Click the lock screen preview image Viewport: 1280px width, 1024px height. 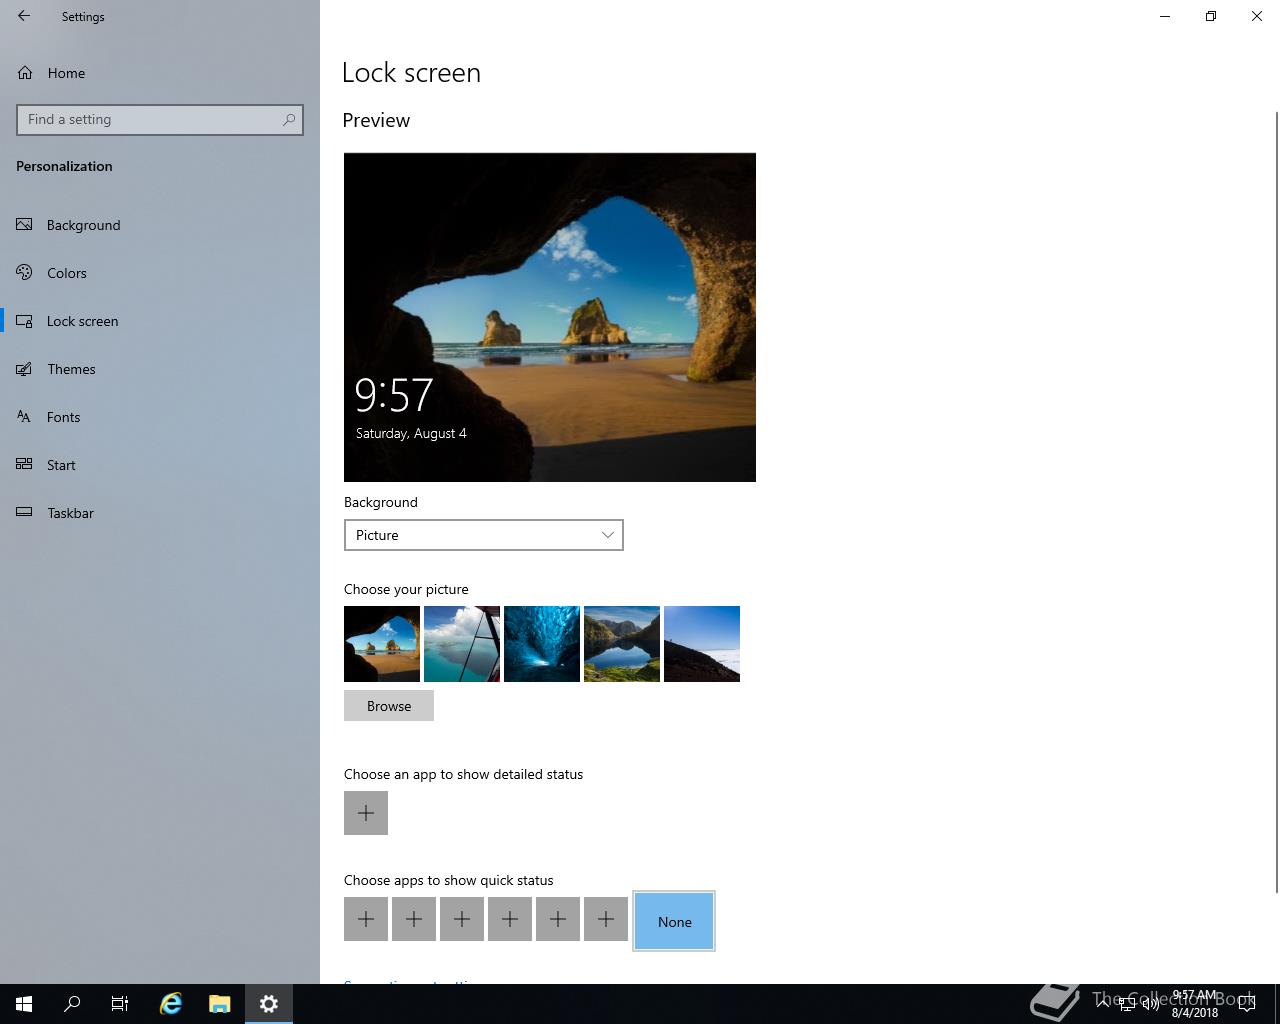click(550, 317)
